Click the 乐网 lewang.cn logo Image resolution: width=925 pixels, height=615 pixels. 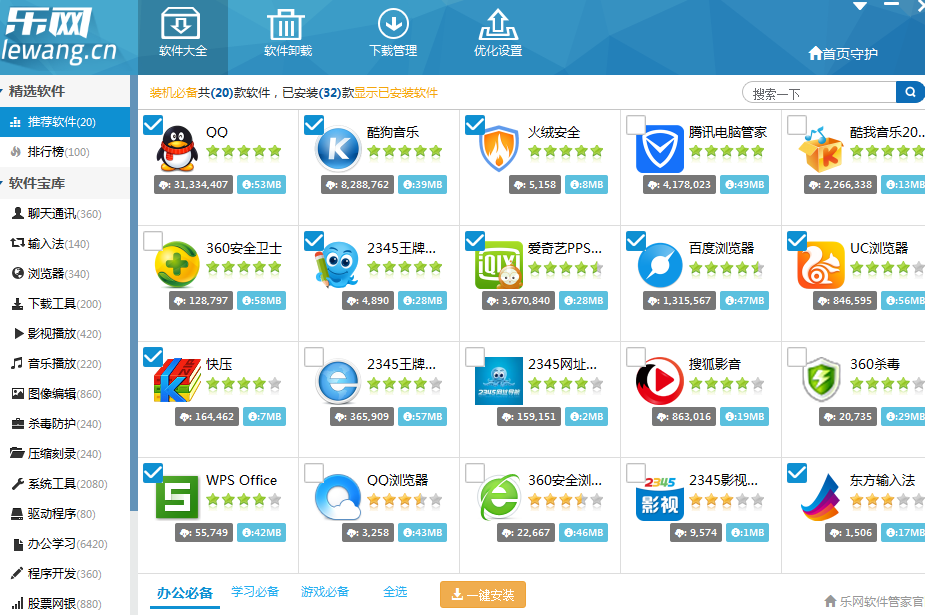click(x=59, y=35)
